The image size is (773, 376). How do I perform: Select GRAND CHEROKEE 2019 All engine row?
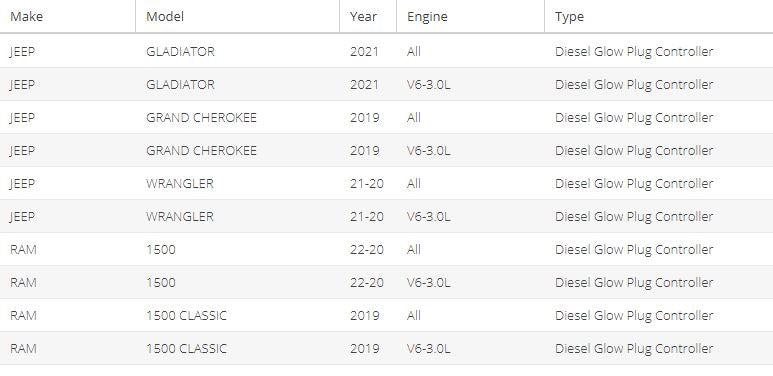(x=386, y=117)
